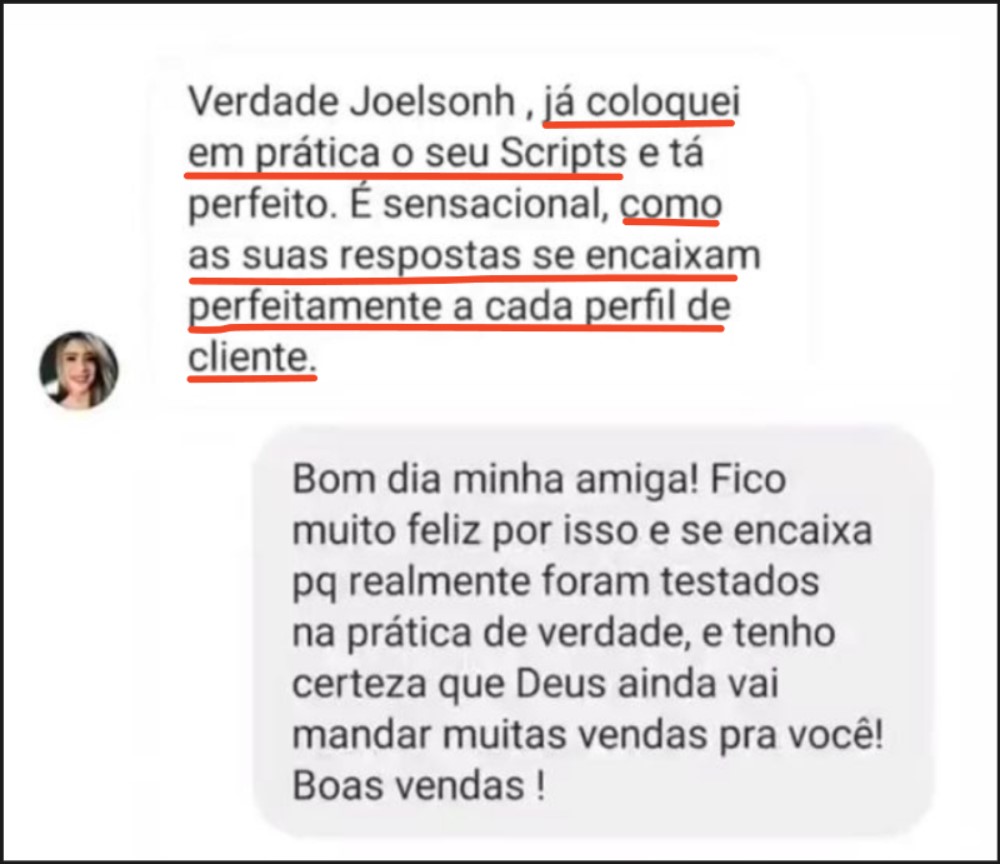Click the line 'pq realmente foram testados'
Screen dimensions: 1000x864
click(x=555, y=583)
